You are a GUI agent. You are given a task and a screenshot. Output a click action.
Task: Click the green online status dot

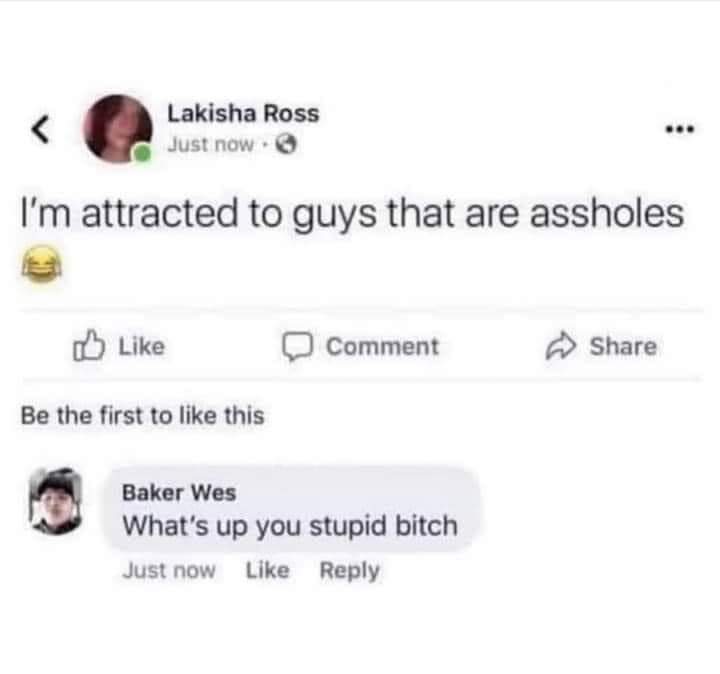pyautogui.click(x=142, y=153)
